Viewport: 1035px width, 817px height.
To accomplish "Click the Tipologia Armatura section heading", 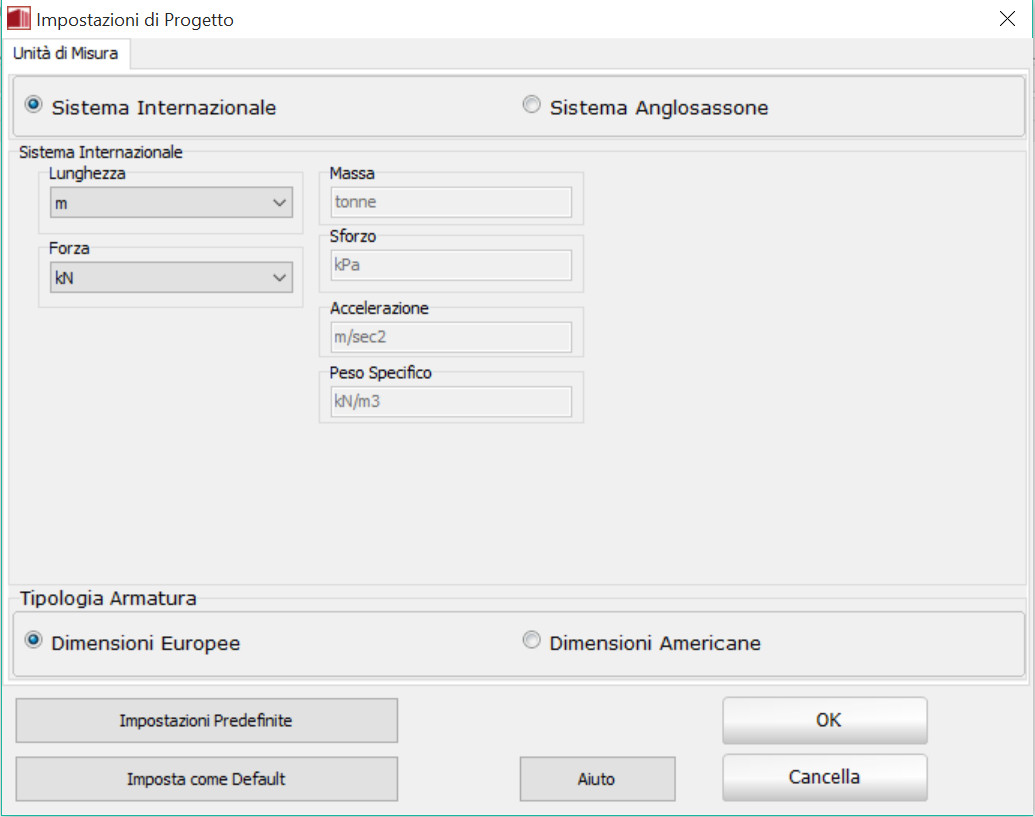I will (108, 599).
